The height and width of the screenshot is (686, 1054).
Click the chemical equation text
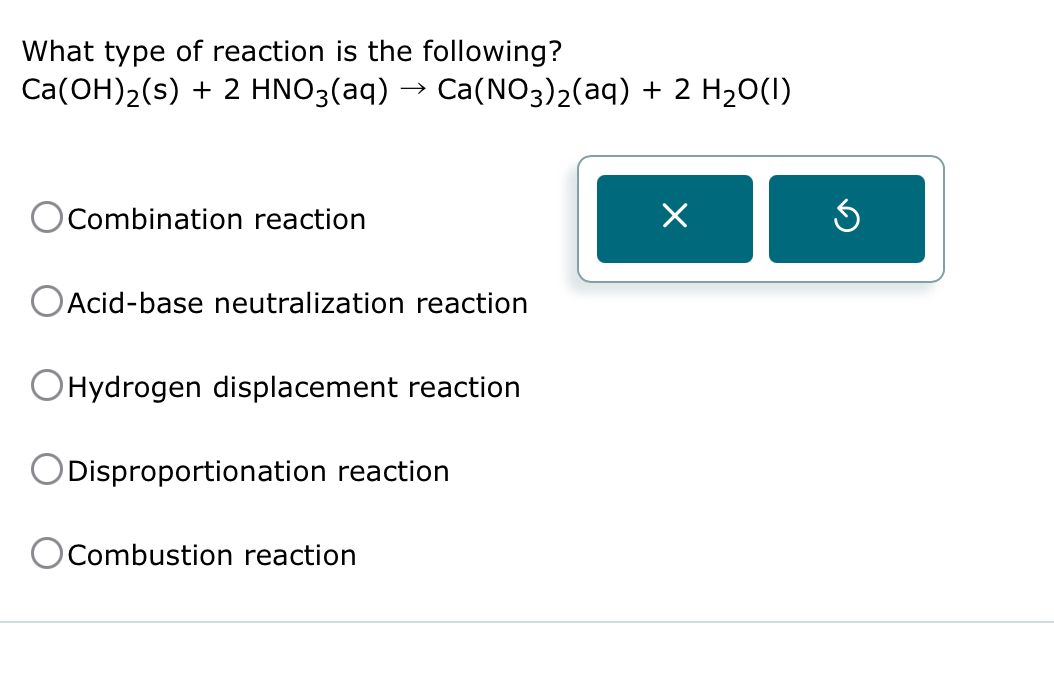click(405, 90)
